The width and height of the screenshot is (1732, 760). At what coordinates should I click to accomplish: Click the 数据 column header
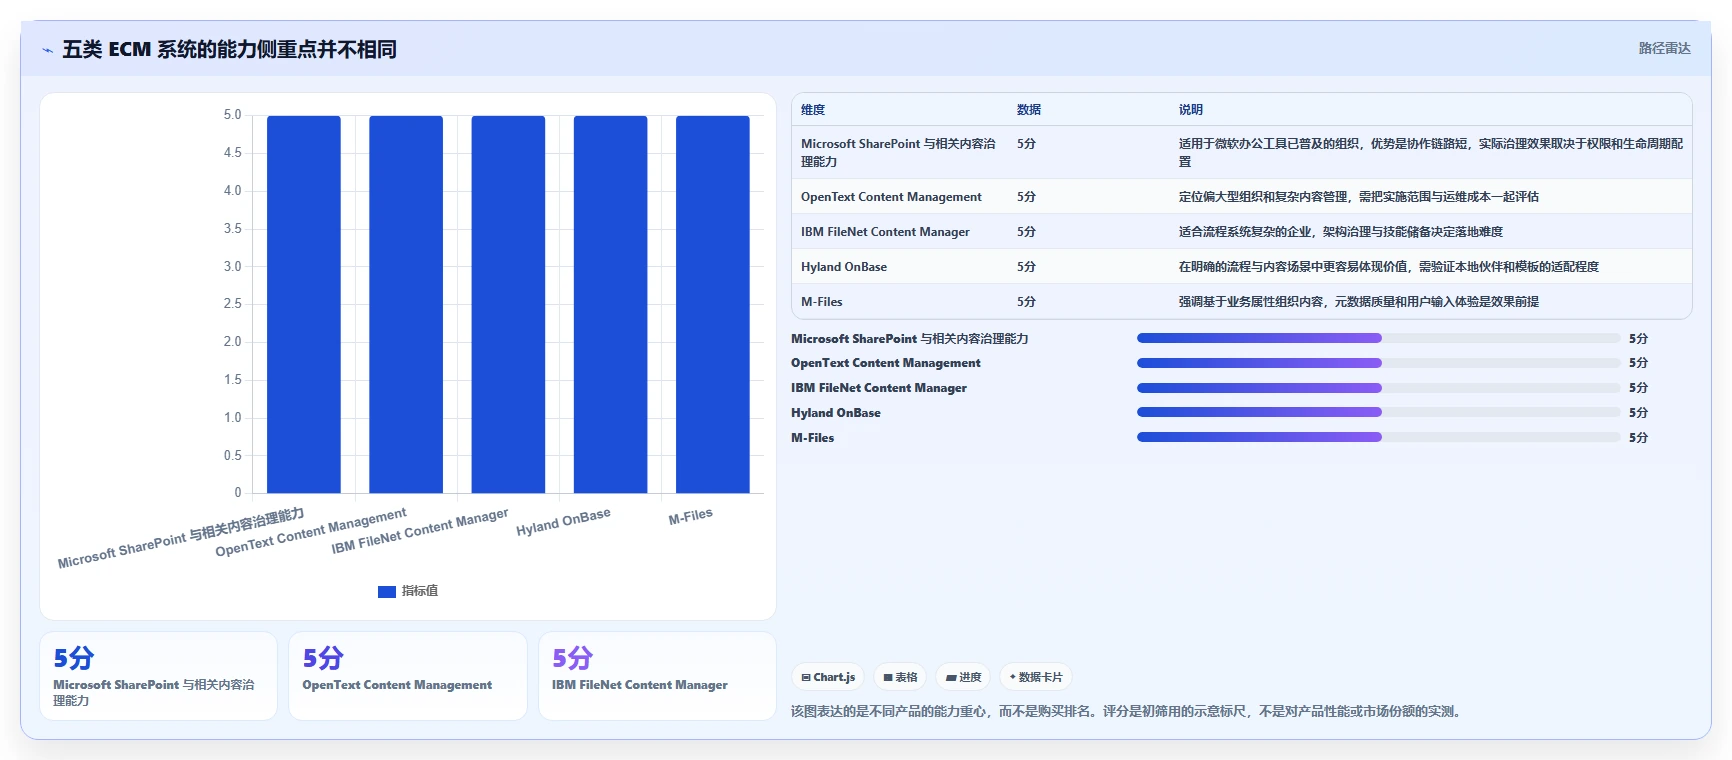tap(1029, 110)
